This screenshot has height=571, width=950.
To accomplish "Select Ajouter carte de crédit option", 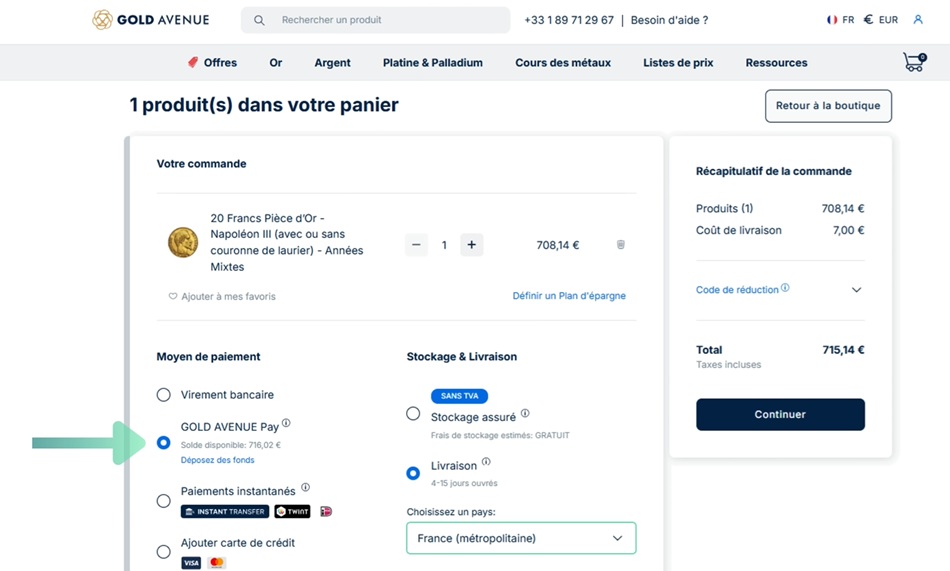I will (x=164, y=552).
